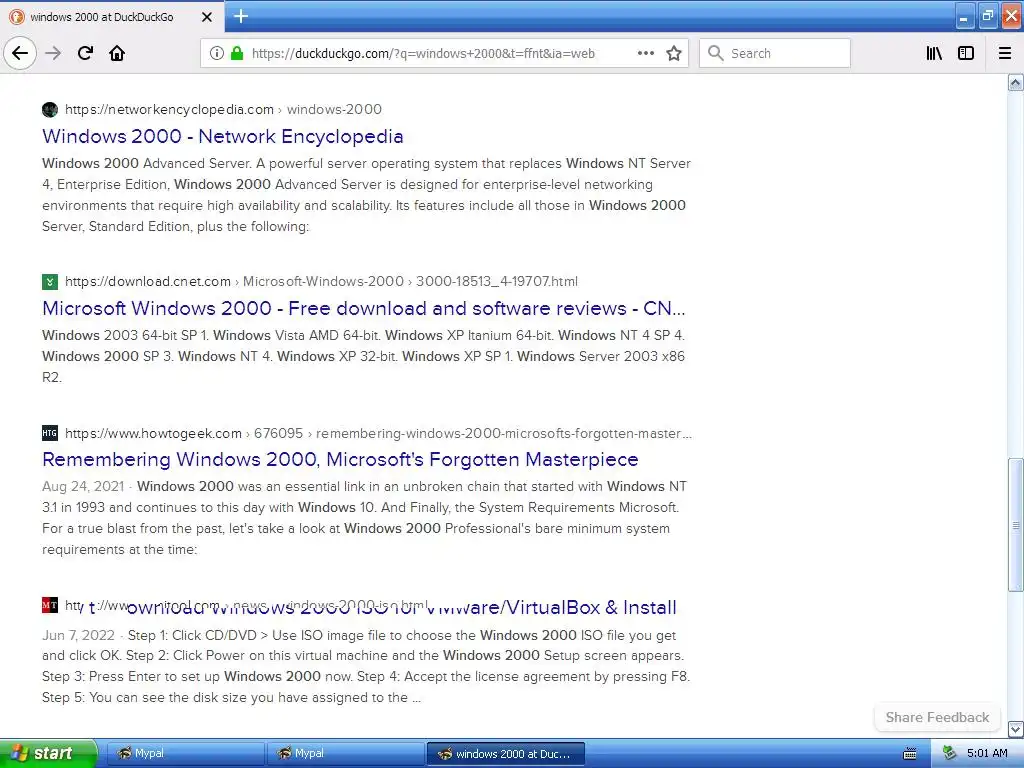The width and height of the screenshot is (1024, 768).
Task: Click the search magnifier icon
Action: (716, 53)
